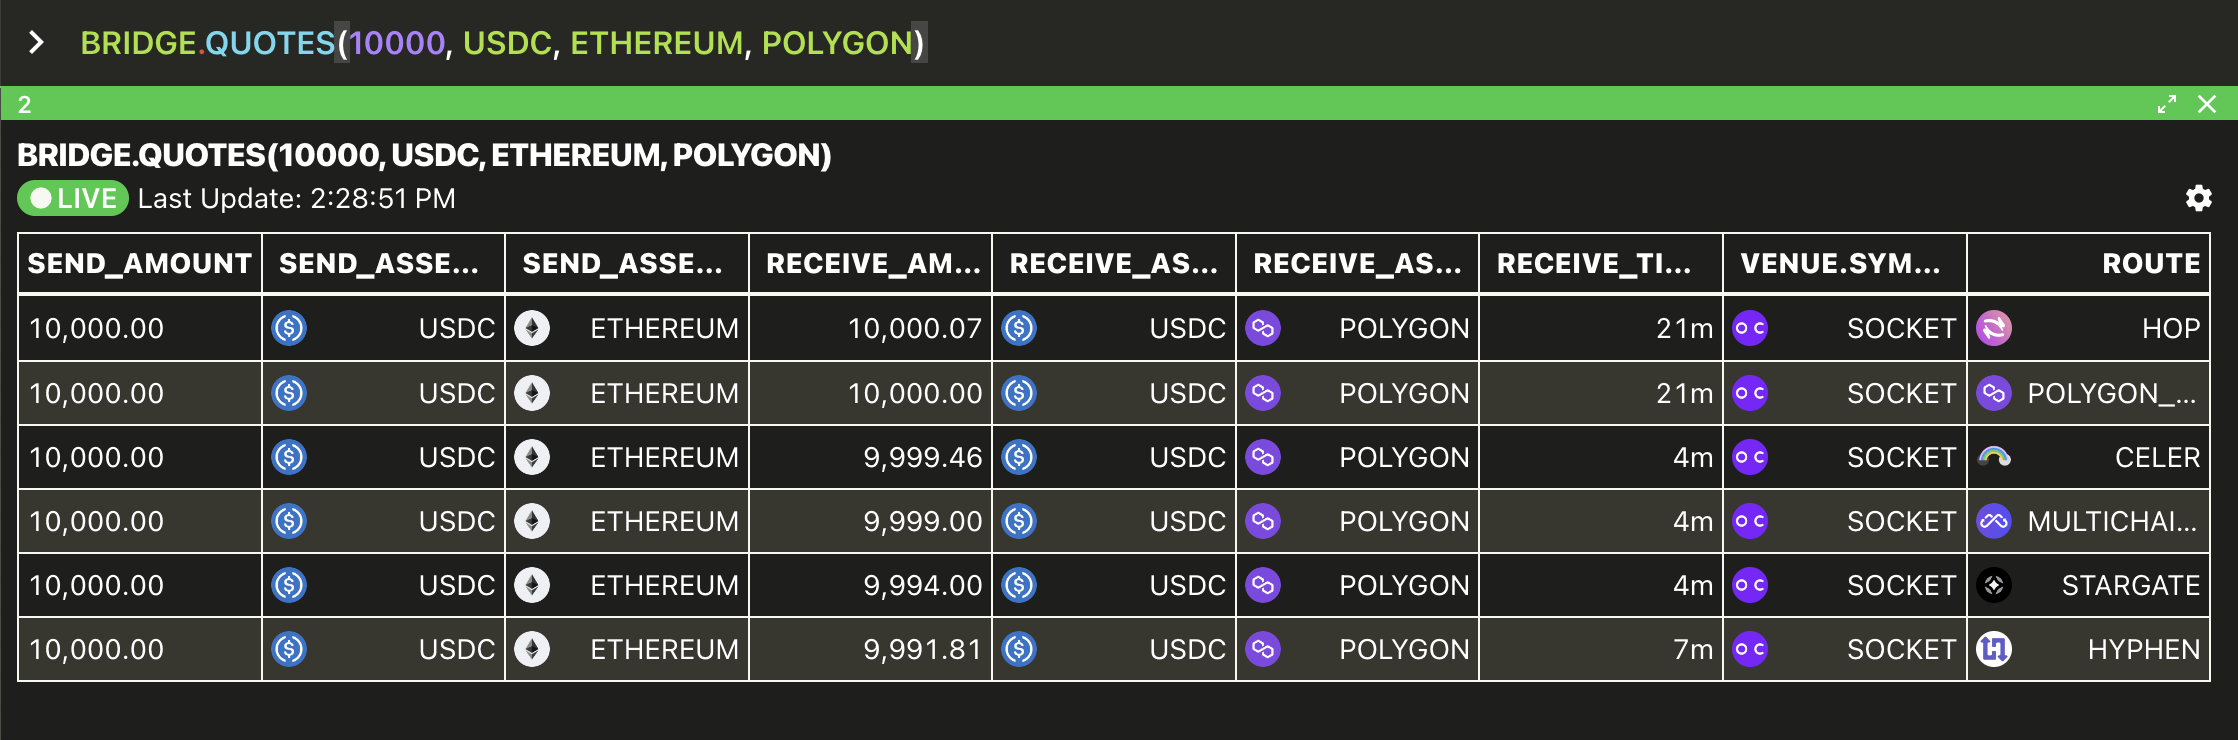
Task: Click the command input with BRIDGE.QUOTES text
Action: [503, 43]
